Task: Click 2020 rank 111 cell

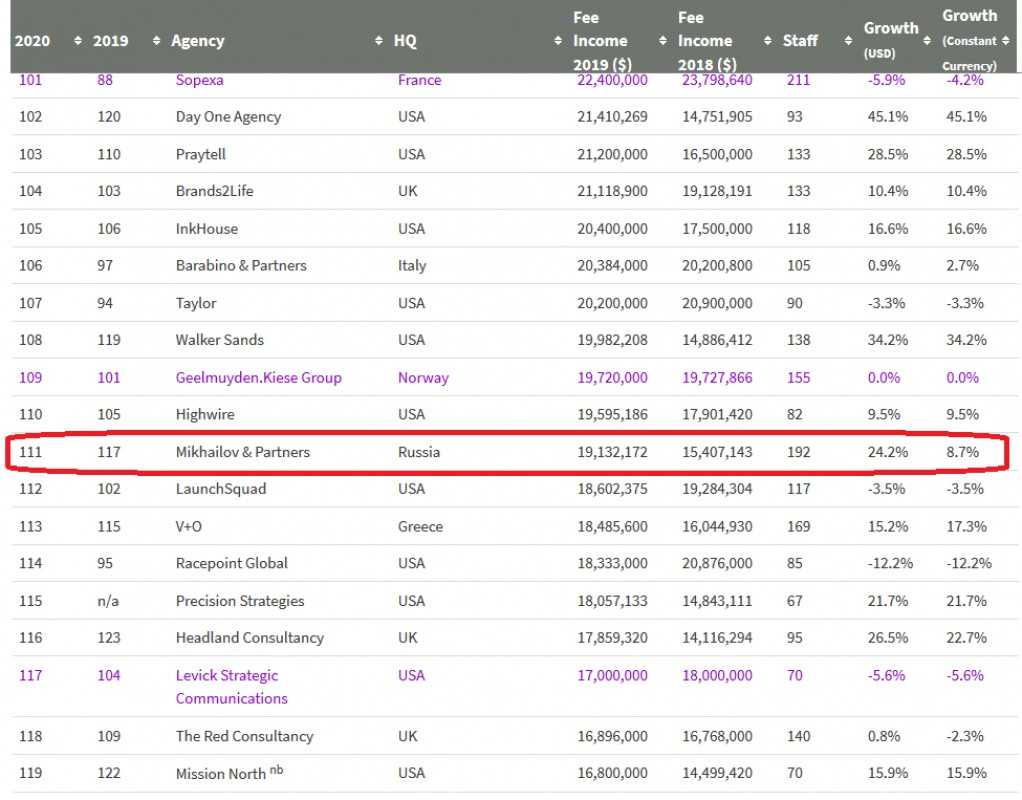Action: pyautogui.click(x=31, y=452)
